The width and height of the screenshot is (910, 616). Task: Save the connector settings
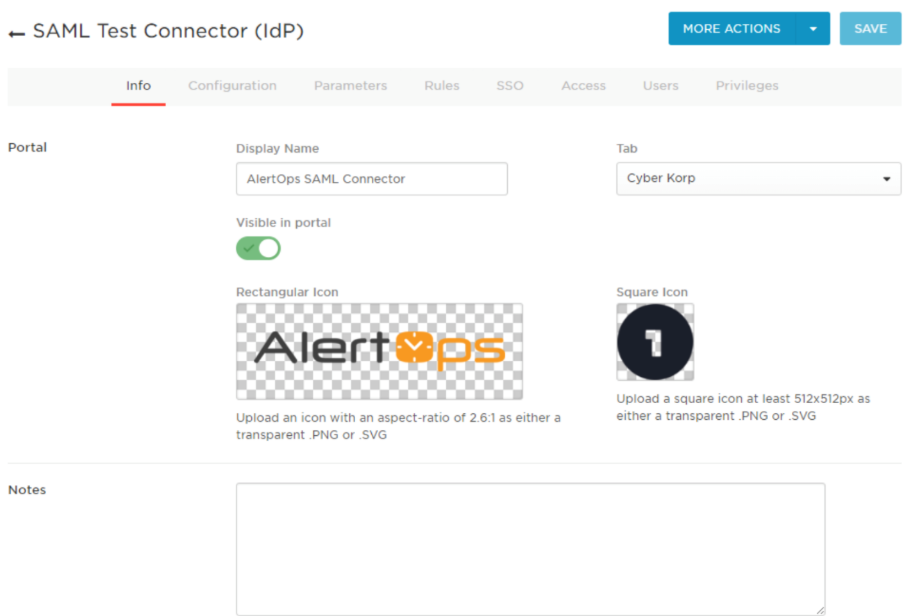(870, 28)
